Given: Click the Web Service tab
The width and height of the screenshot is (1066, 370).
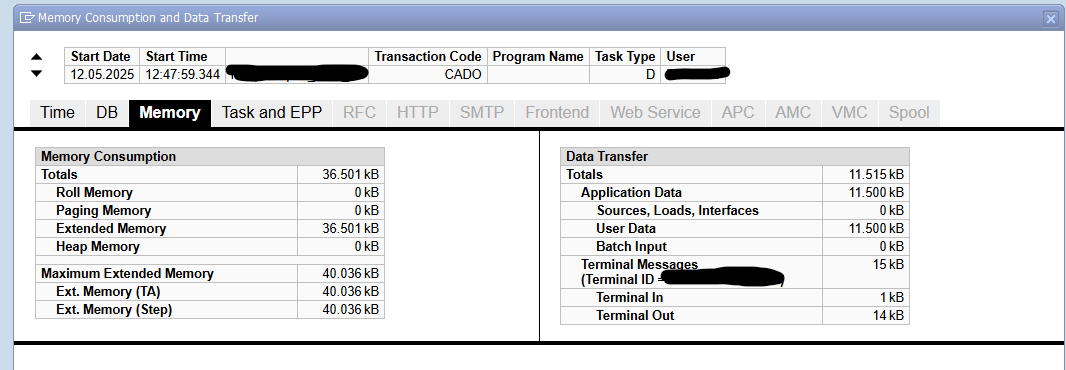Looking at the screenshot, I should click(655, 113).
